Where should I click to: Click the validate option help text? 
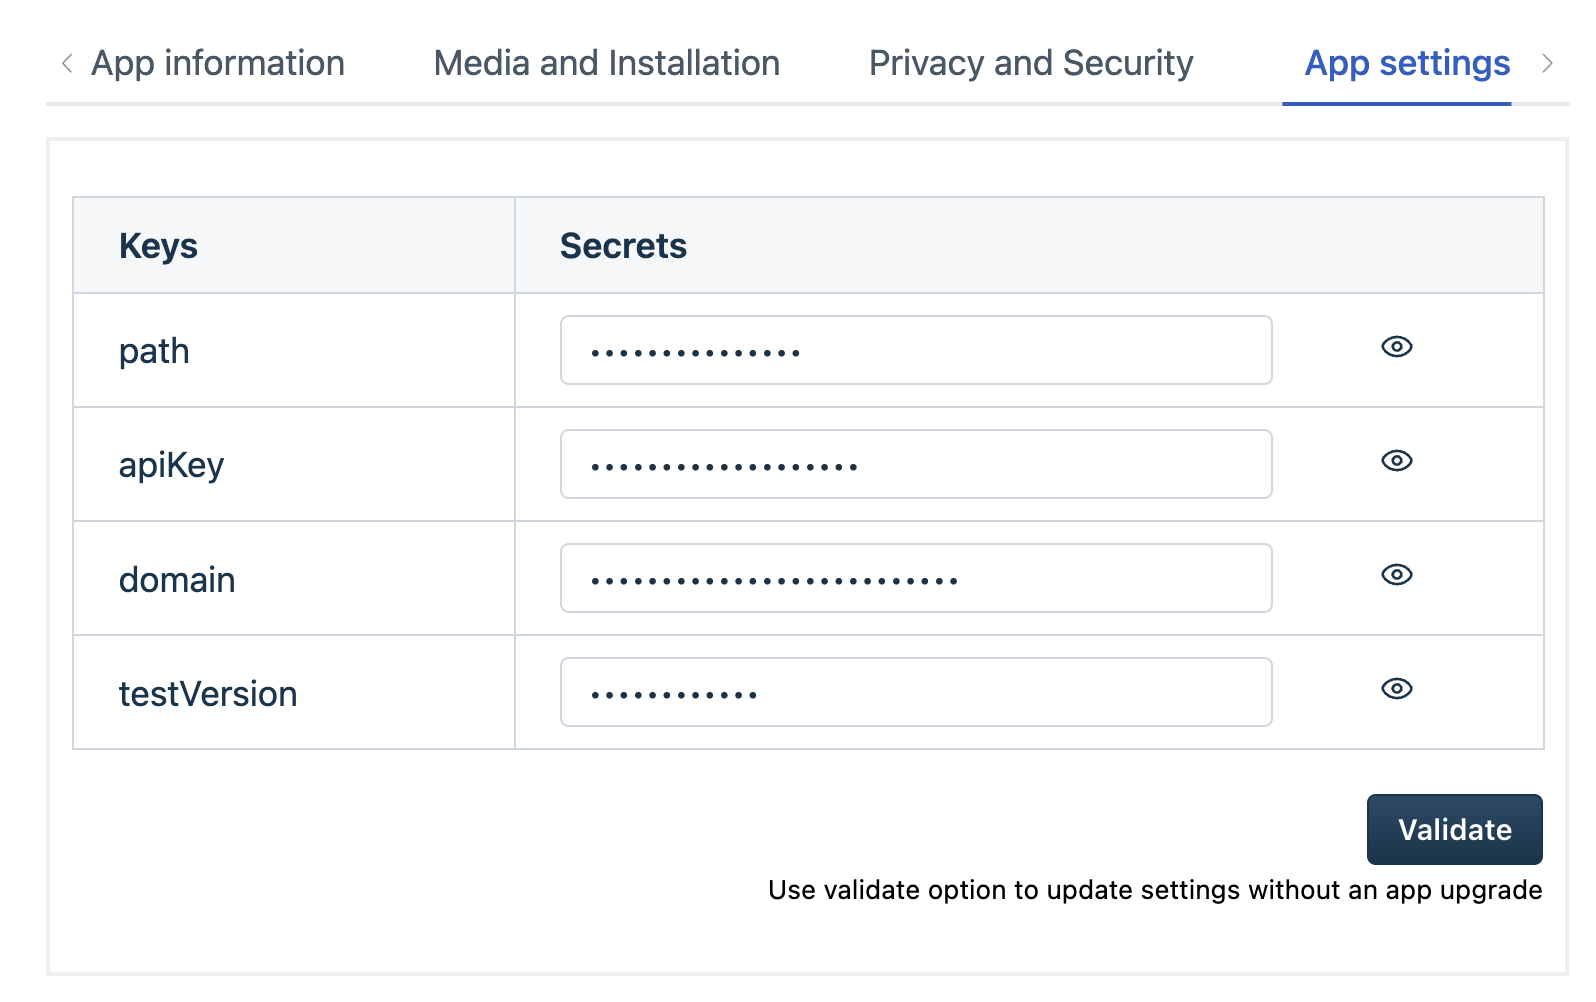click(x=1155, y=890)
